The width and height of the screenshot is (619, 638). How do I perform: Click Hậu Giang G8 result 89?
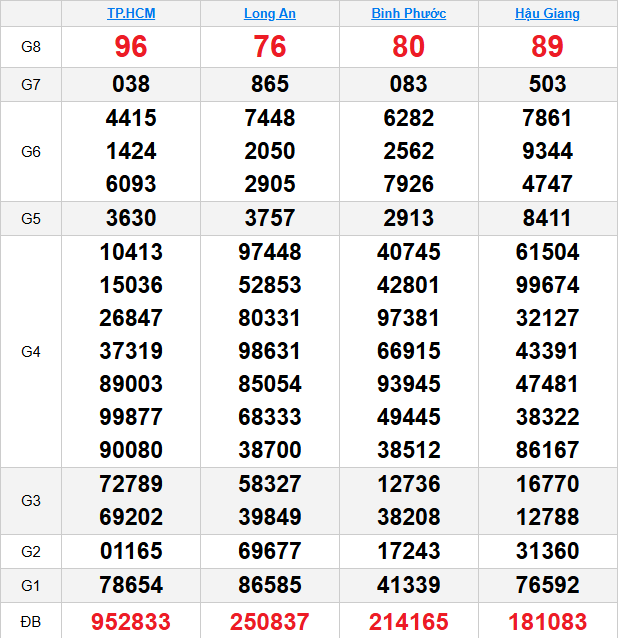(x=547, y=46)
